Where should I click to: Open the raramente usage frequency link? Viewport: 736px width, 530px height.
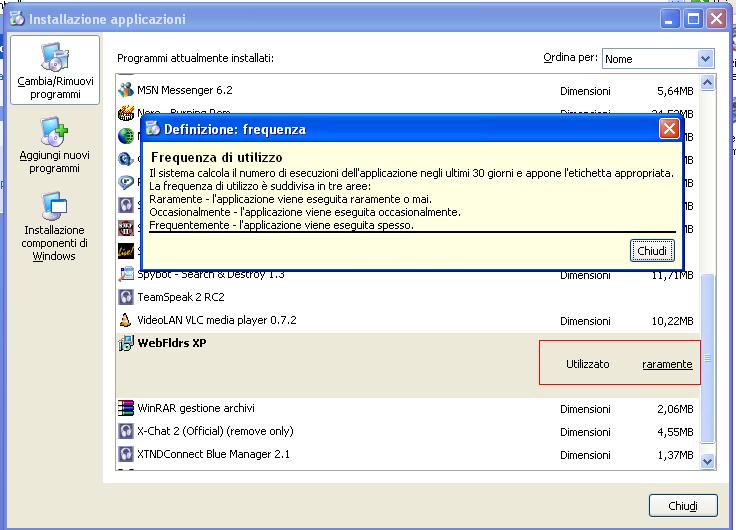coord(667,364)
